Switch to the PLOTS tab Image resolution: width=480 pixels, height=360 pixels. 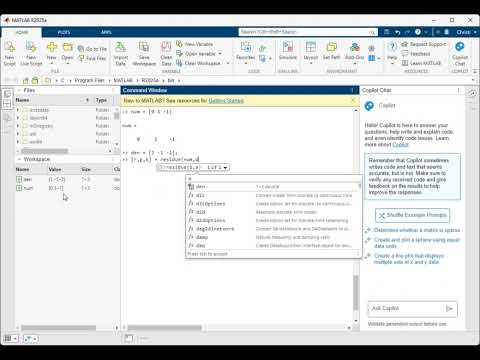64,32
